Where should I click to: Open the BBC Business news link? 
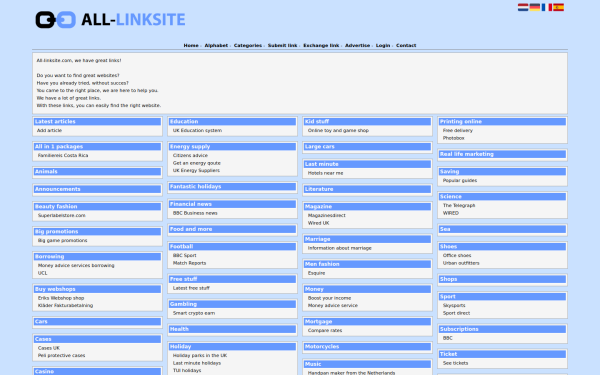(x=195, y=213)
